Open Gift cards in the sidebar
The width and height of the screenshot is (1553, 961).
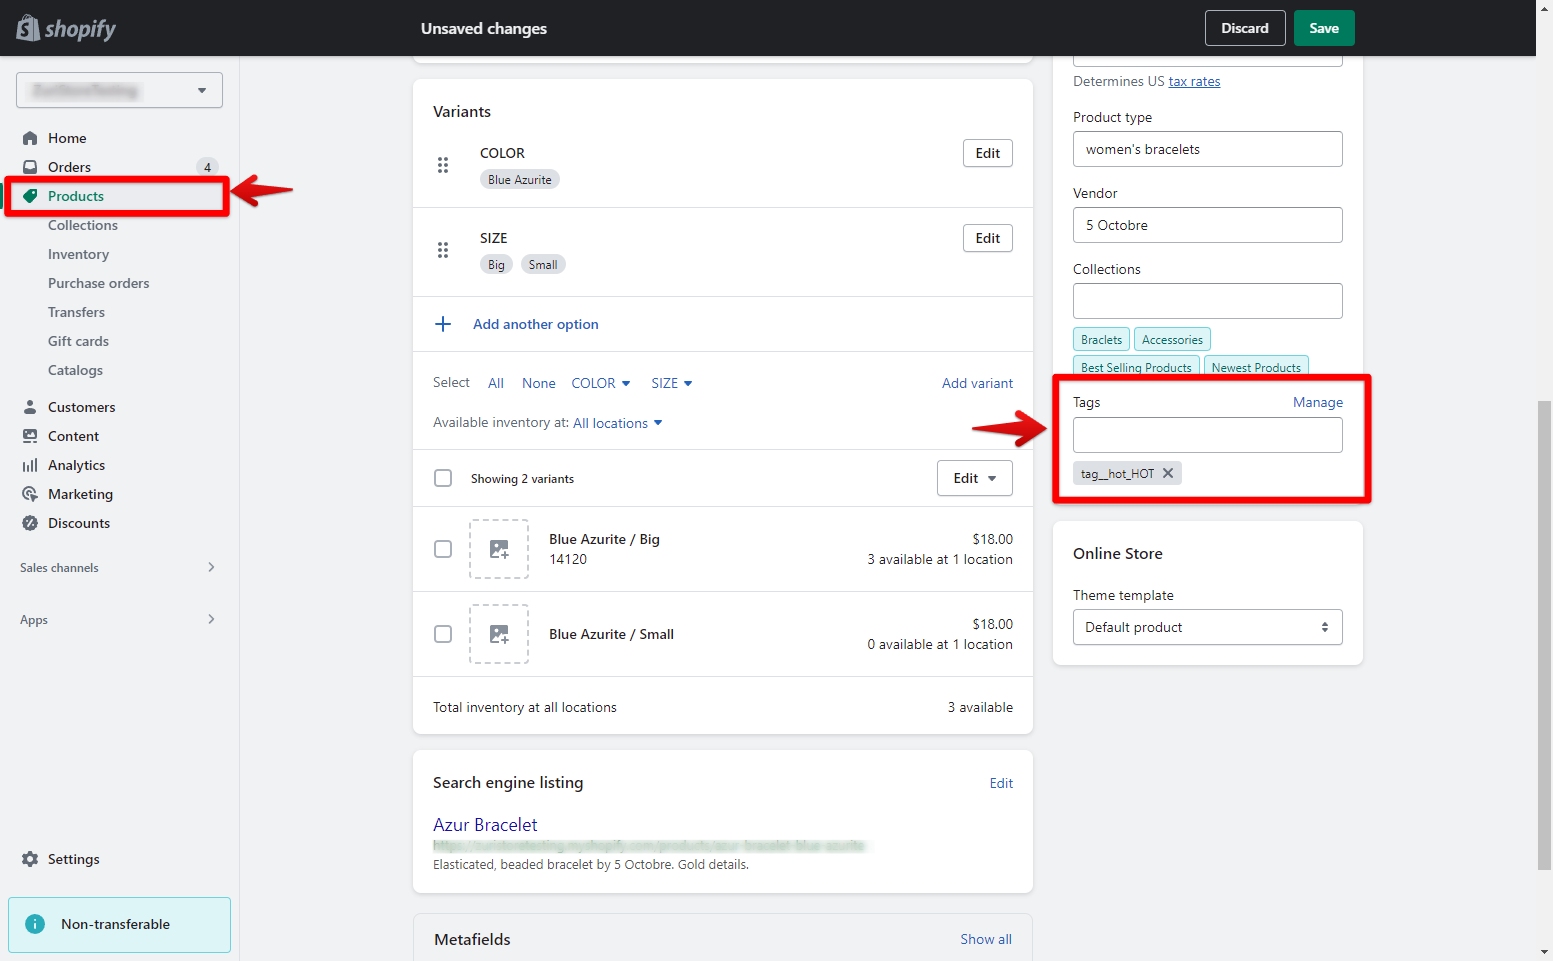[78, 341]
